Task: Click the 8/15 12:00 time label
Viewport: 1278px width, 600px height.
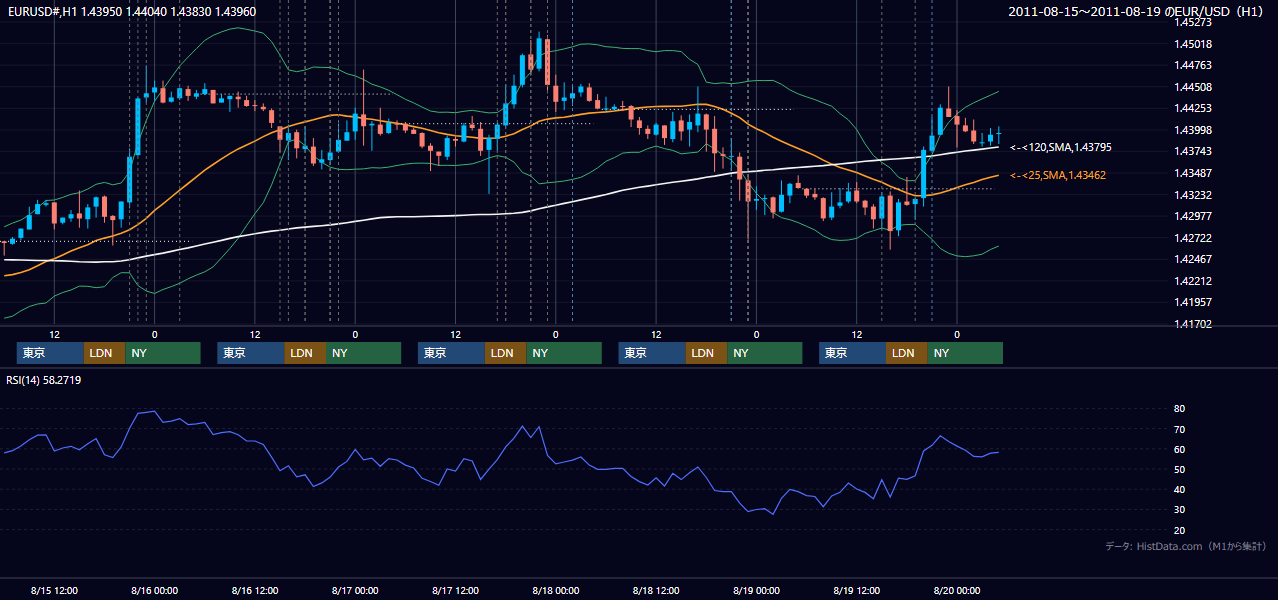Action: [54, 590]
